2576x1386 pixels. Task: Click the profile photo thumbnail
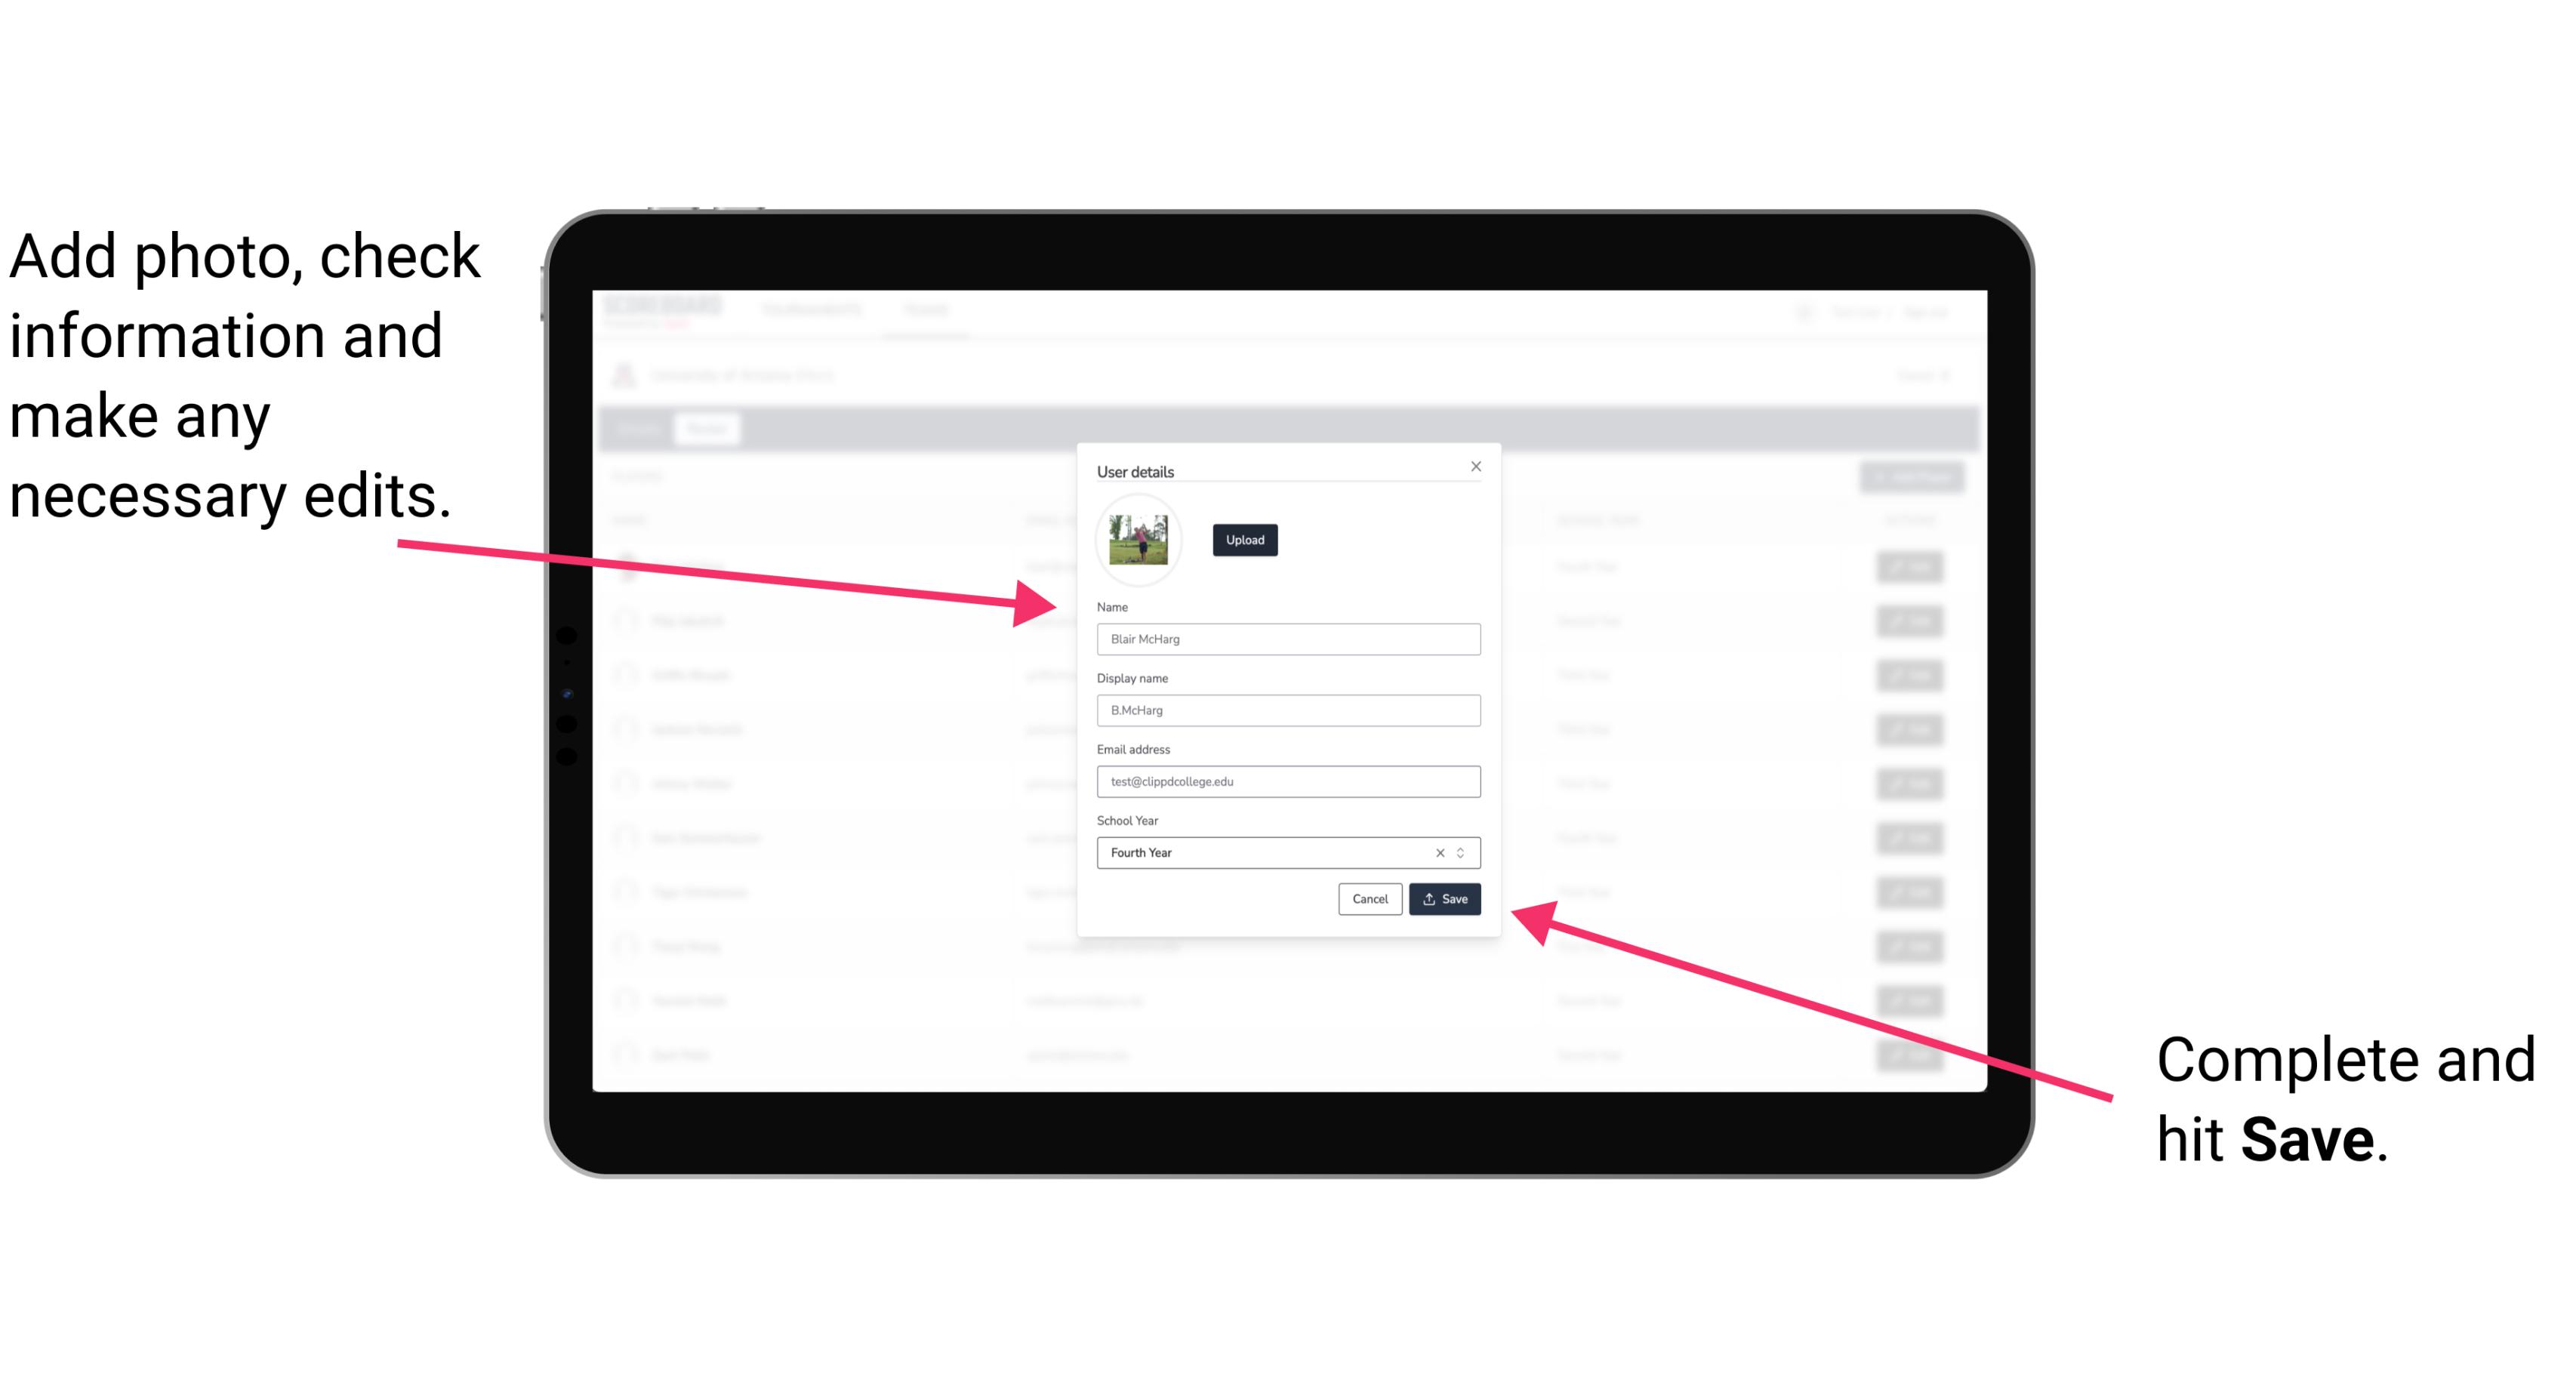click(x=1135, y=536)
